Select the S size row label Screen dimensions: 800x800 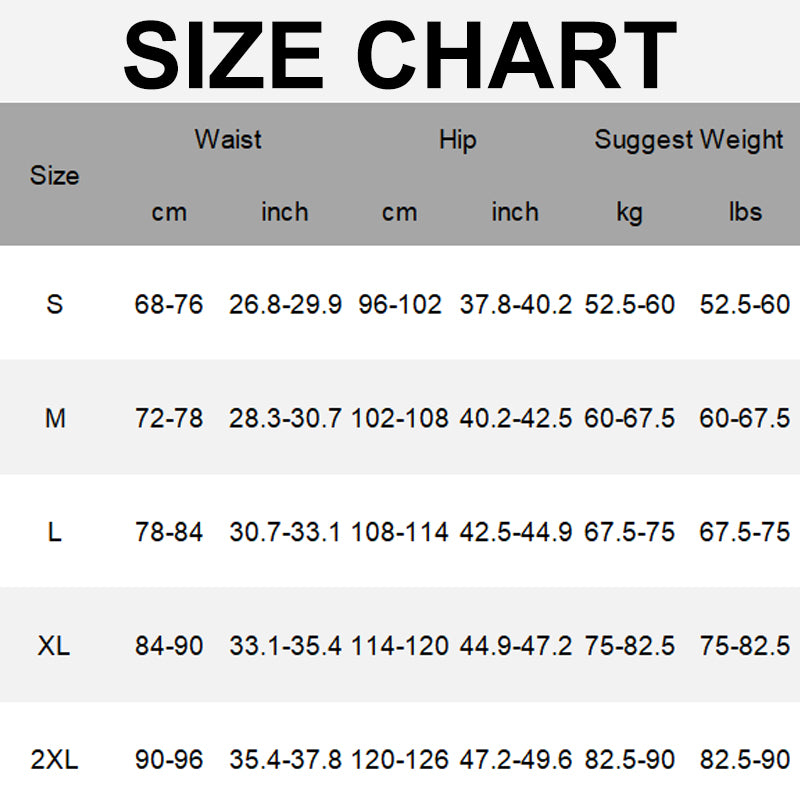[54, 304]
